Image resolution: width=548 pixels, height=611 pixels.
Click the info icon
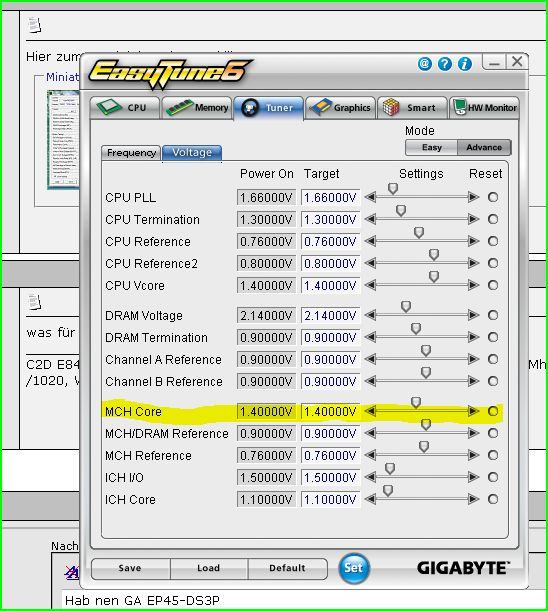pyautogui.click(x=465, y=64)
